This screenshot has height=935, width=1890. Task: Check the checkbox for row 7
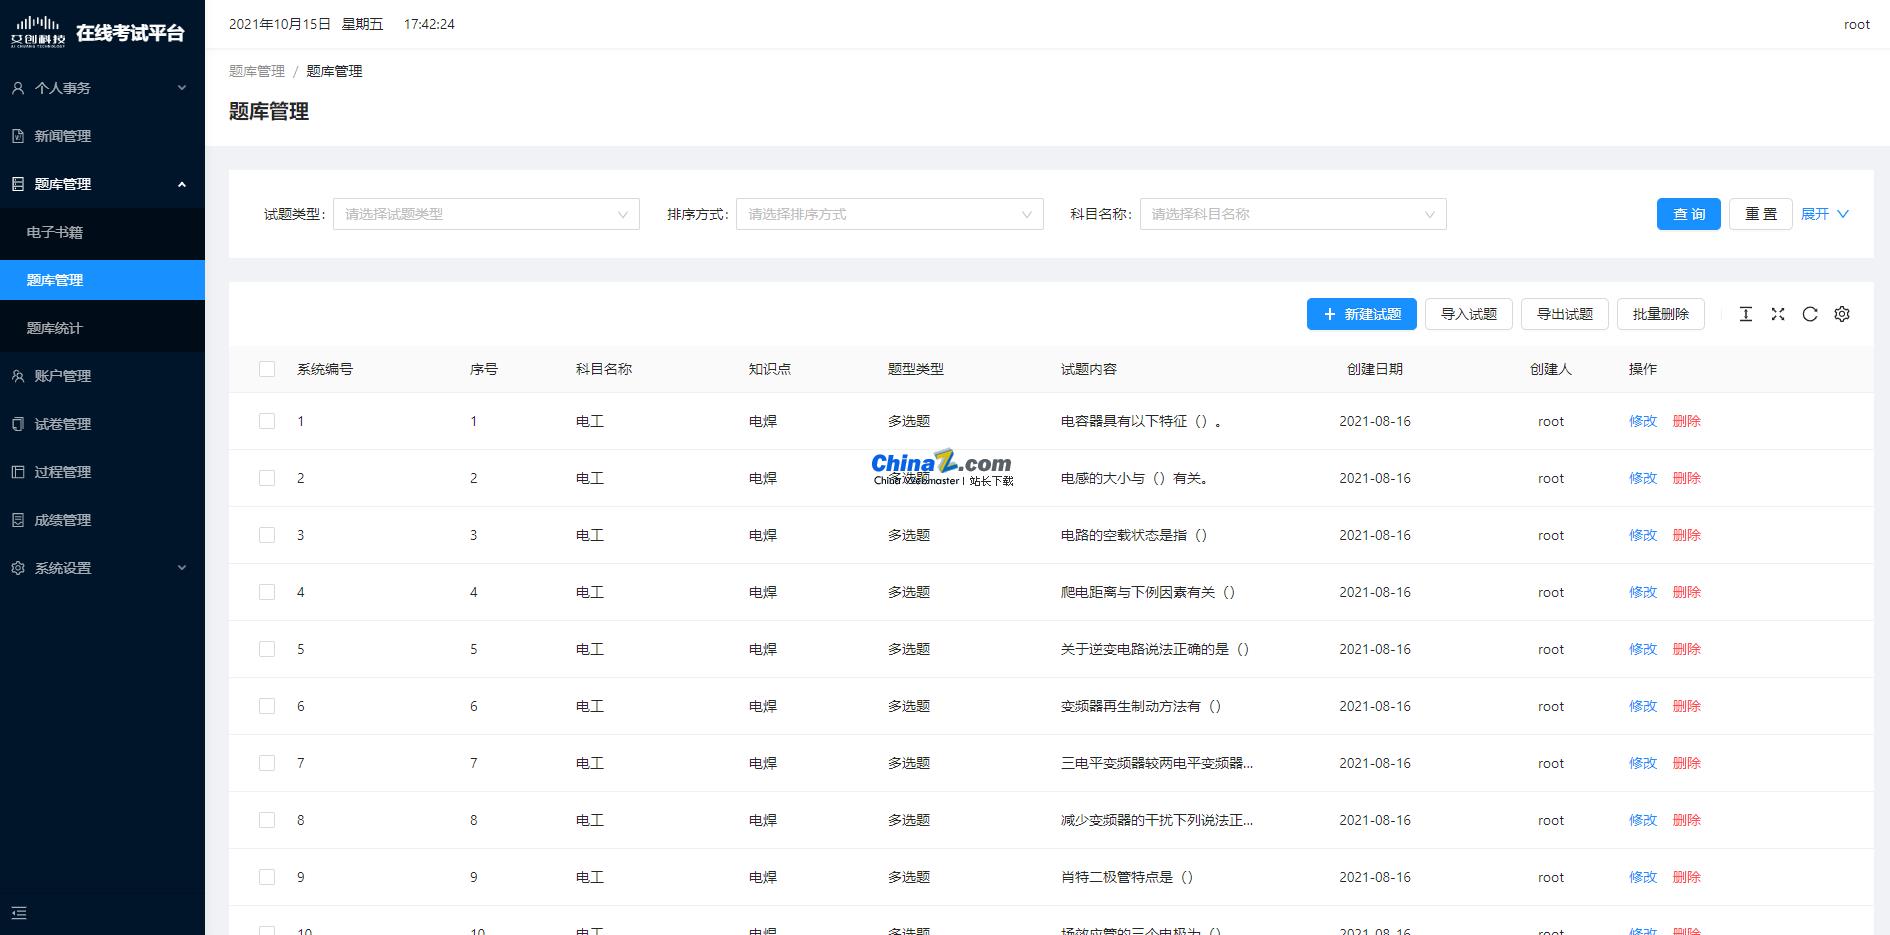267,763
